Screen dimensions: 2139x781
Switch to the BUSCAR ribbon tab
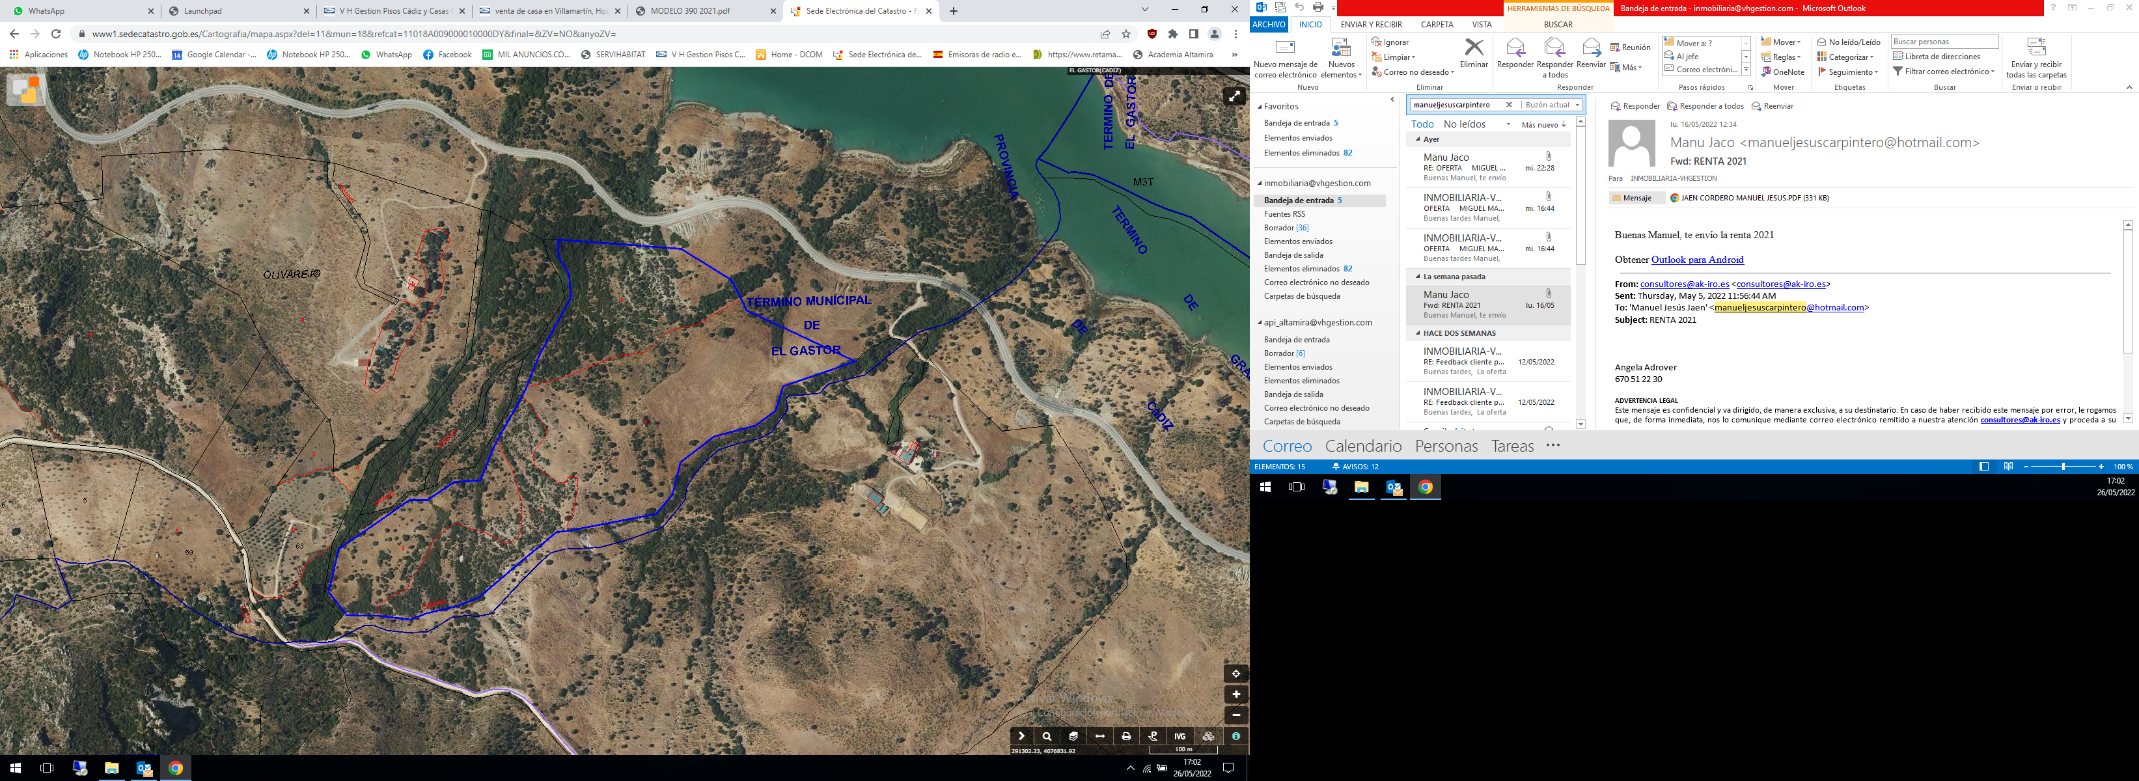point(1558,24)
